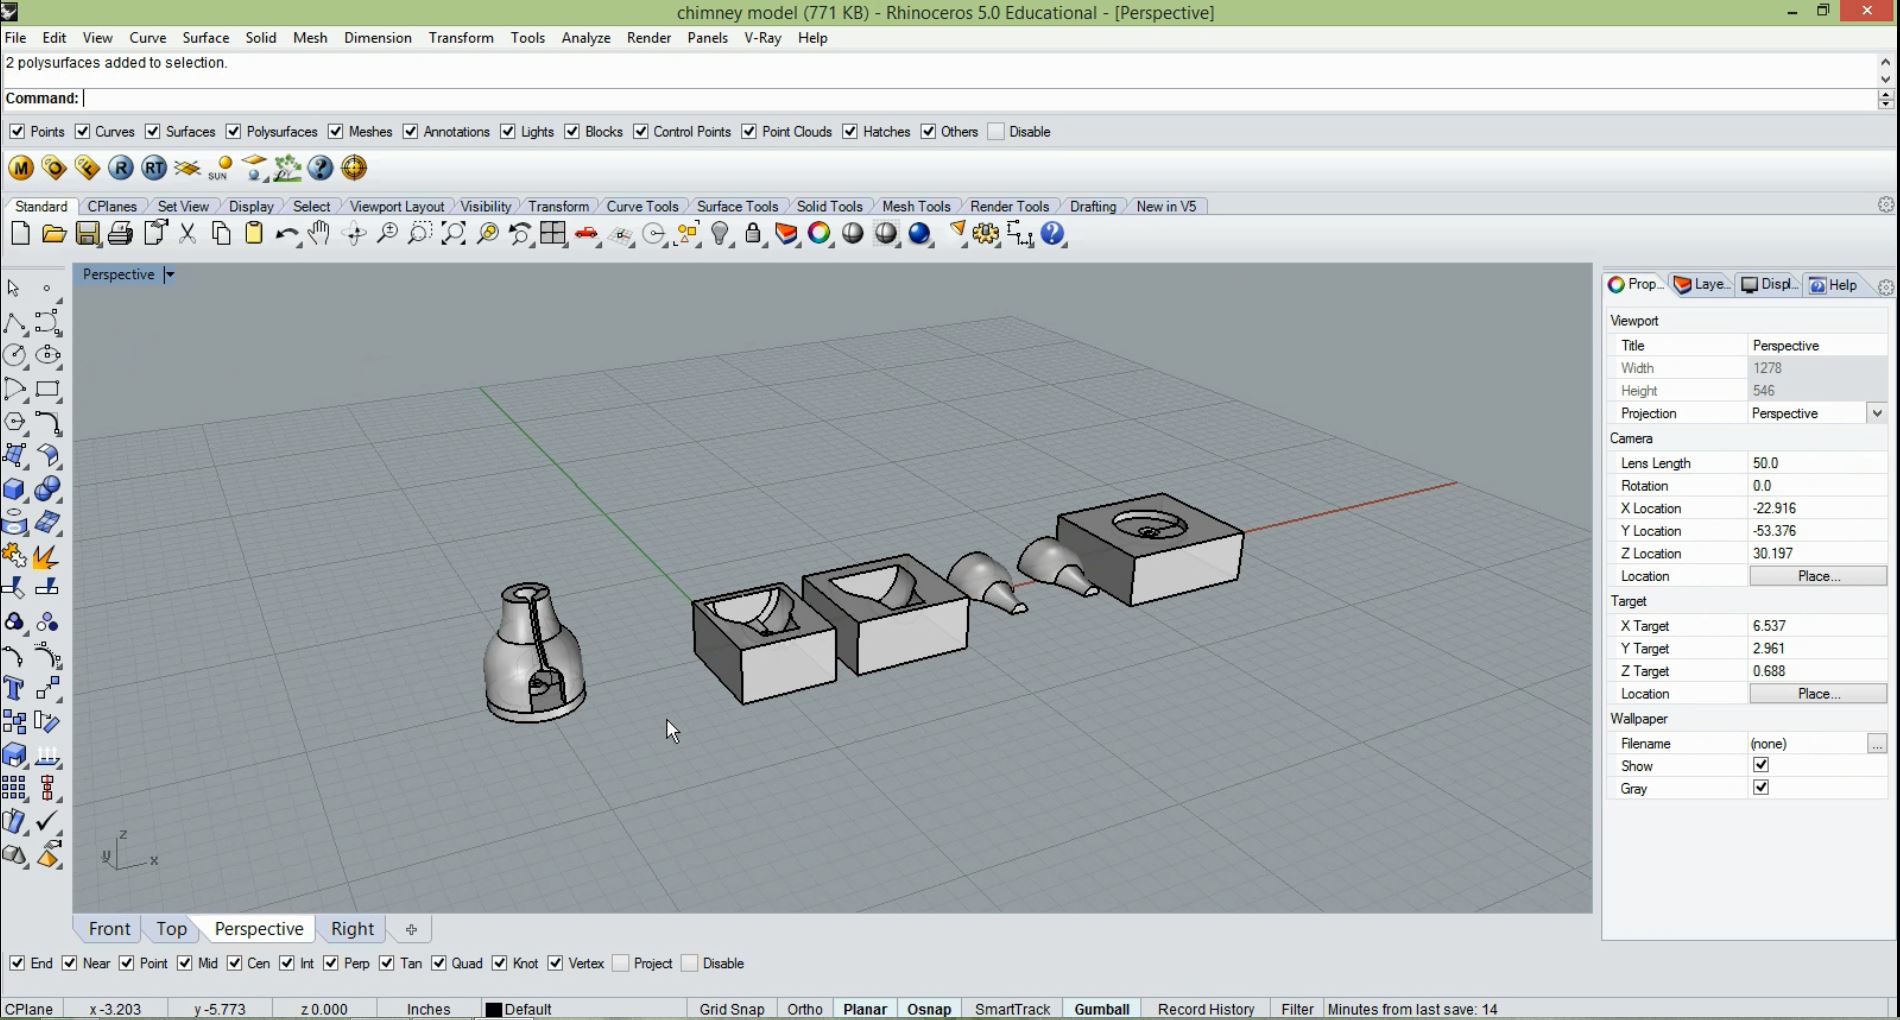Toggle the Polysurfaces filter checkbox
1900x1020 pixels.
coord(234,132)
